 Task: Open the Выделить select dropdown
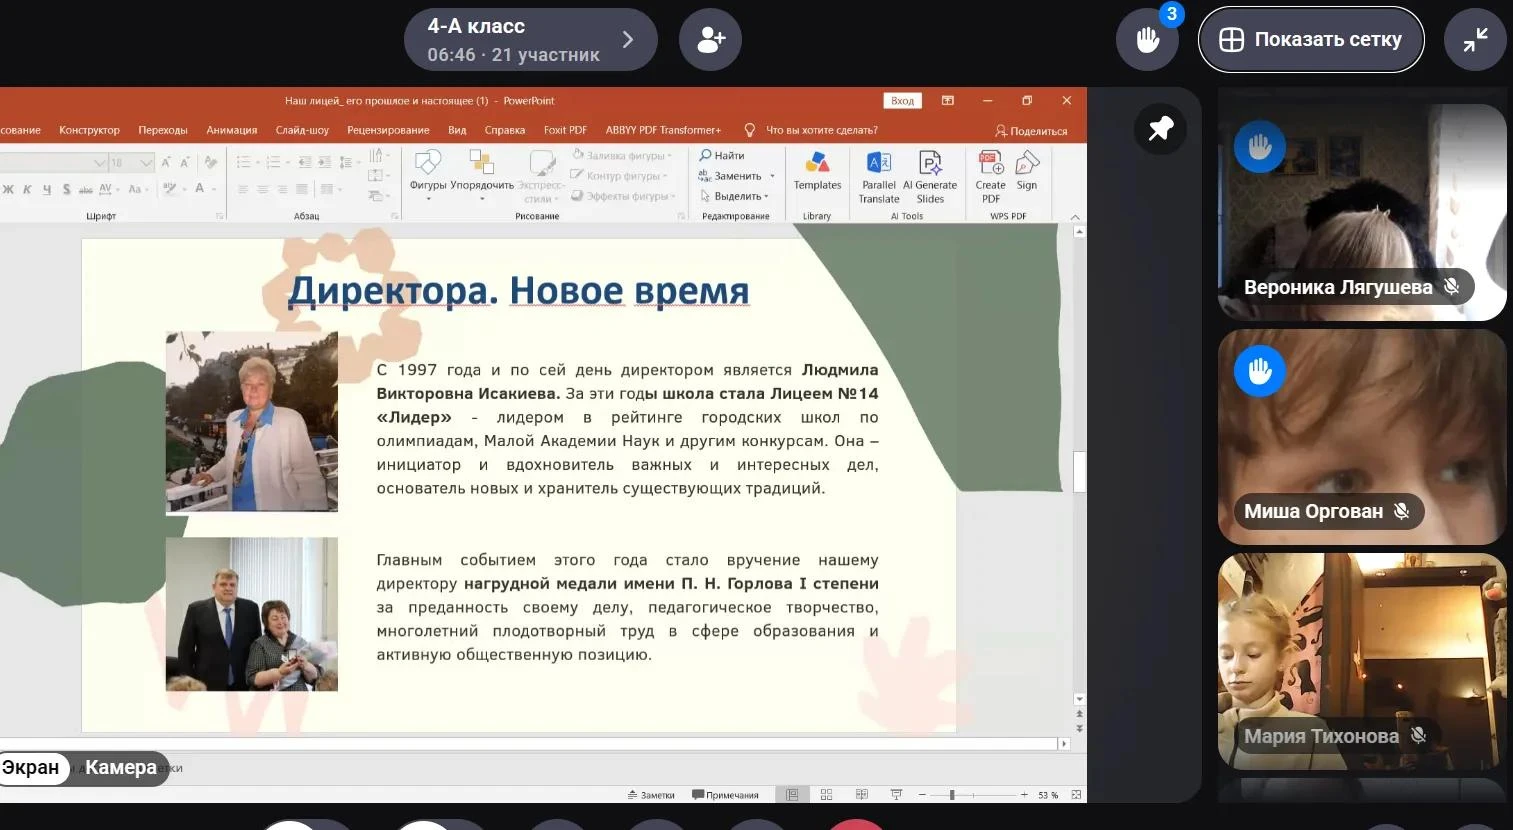coord(734,197)
